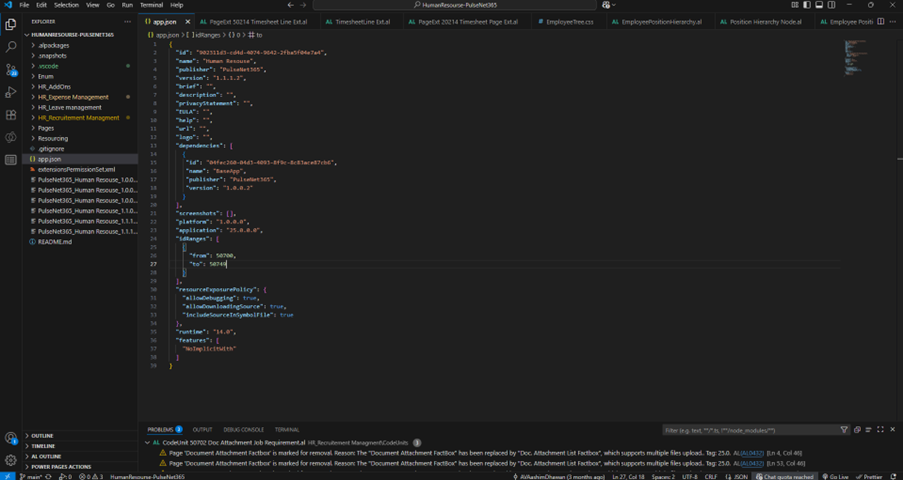Collapse the CodeUnit 50702 problems group
Viewport: 903px width, 480px height.
click(x=148, y=443)
